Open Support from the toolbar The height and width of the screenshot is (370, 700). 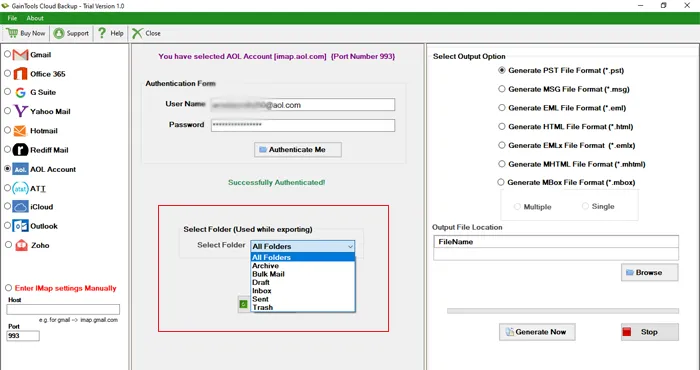pos(71,33)
